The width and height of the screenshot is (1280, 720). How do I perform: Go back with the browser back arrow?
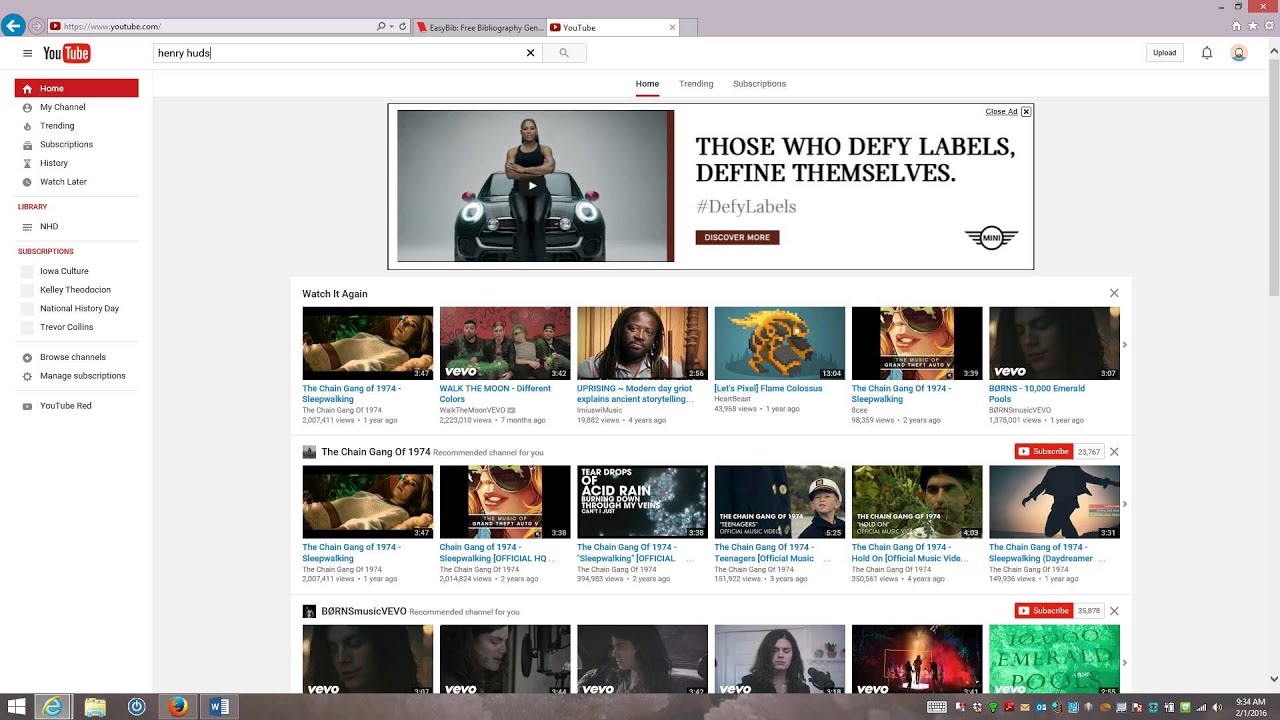(x=13, y=26)
